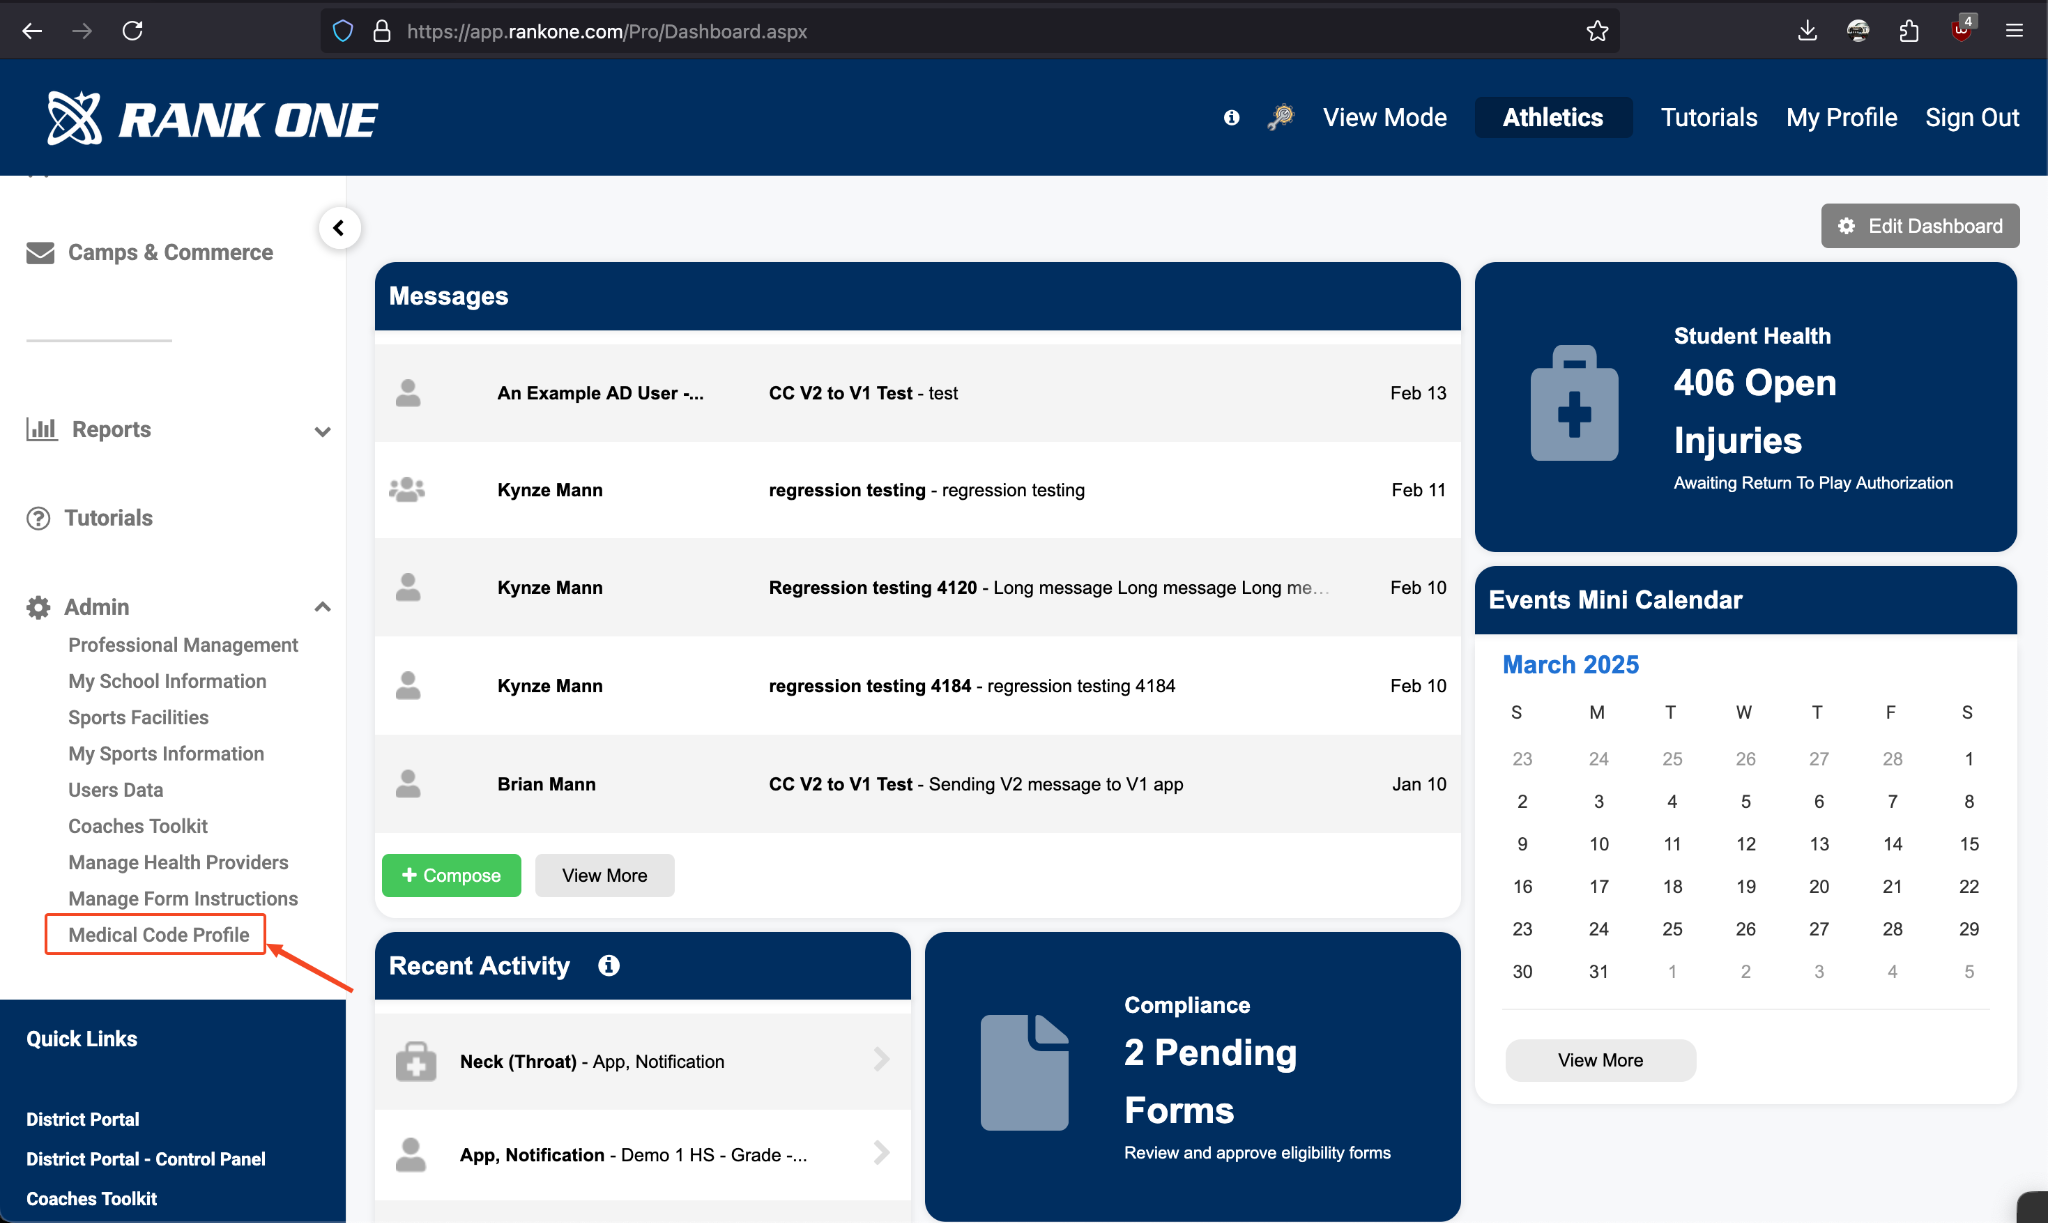This screenshot has height=1223, width=2048.
Task: Click the info icon beside View Mode
Action: pos(1231,118)
